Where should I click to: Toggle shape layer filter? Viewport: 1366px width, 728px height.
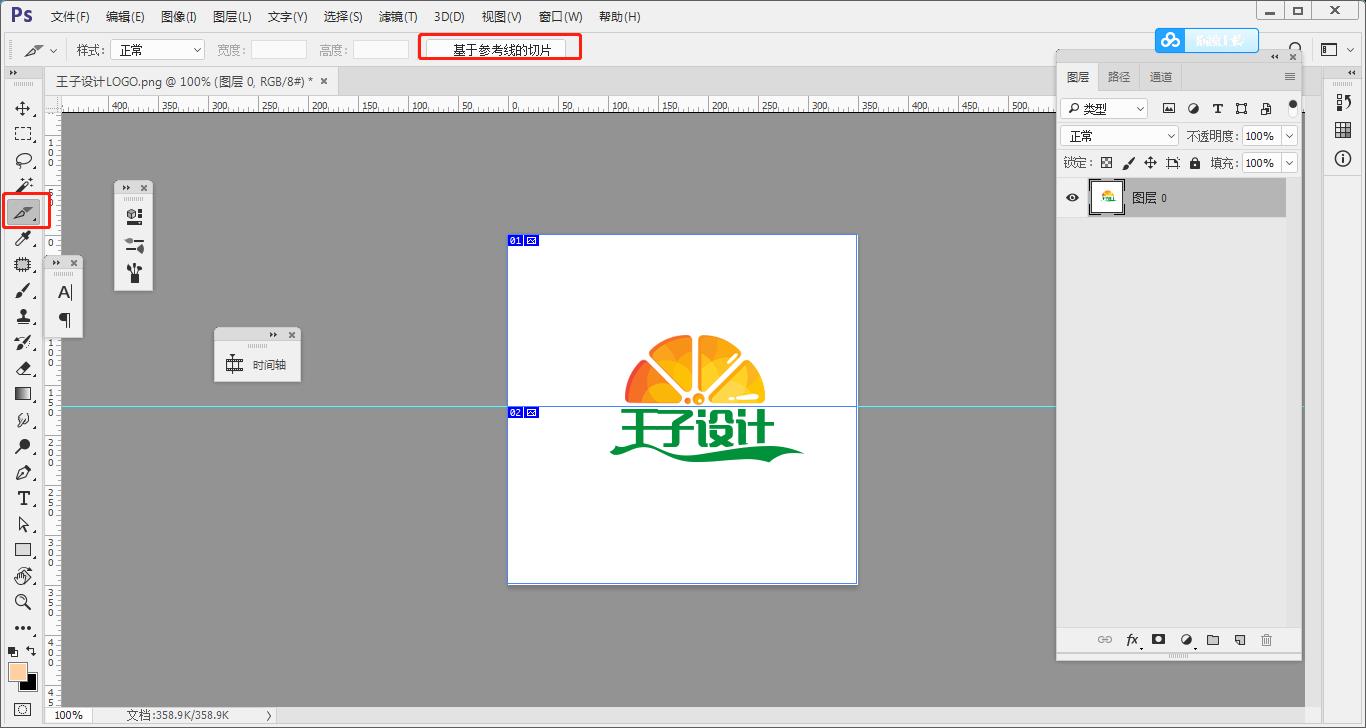(x=1241, y=108)
